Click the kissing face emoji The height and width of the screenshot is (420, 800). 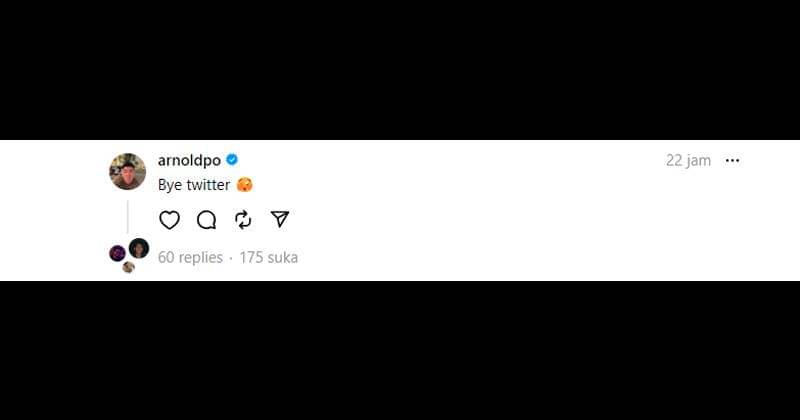[245, 184]
